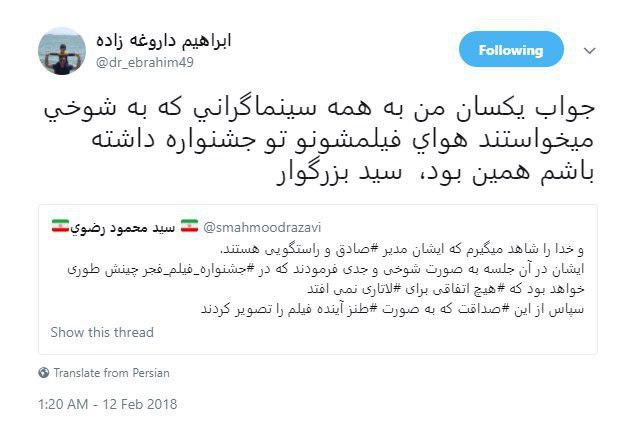Click the globe icon beside Translate
Image resolution: width=635 pixels, height=426 pixels.
[44, 373]
